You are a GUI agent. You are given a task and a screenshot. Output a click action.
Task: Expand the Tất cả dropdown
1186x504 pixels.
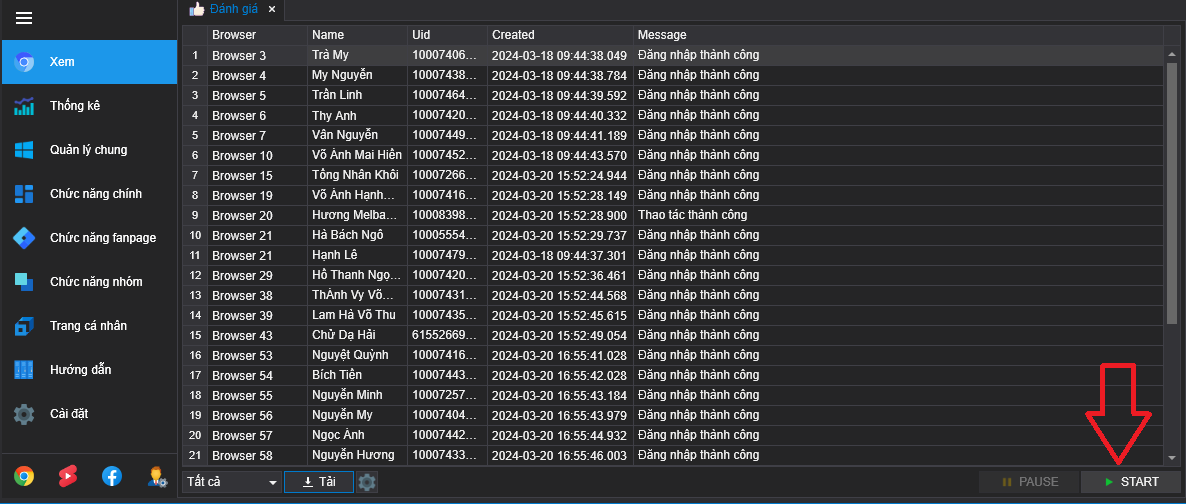[232, 482]
